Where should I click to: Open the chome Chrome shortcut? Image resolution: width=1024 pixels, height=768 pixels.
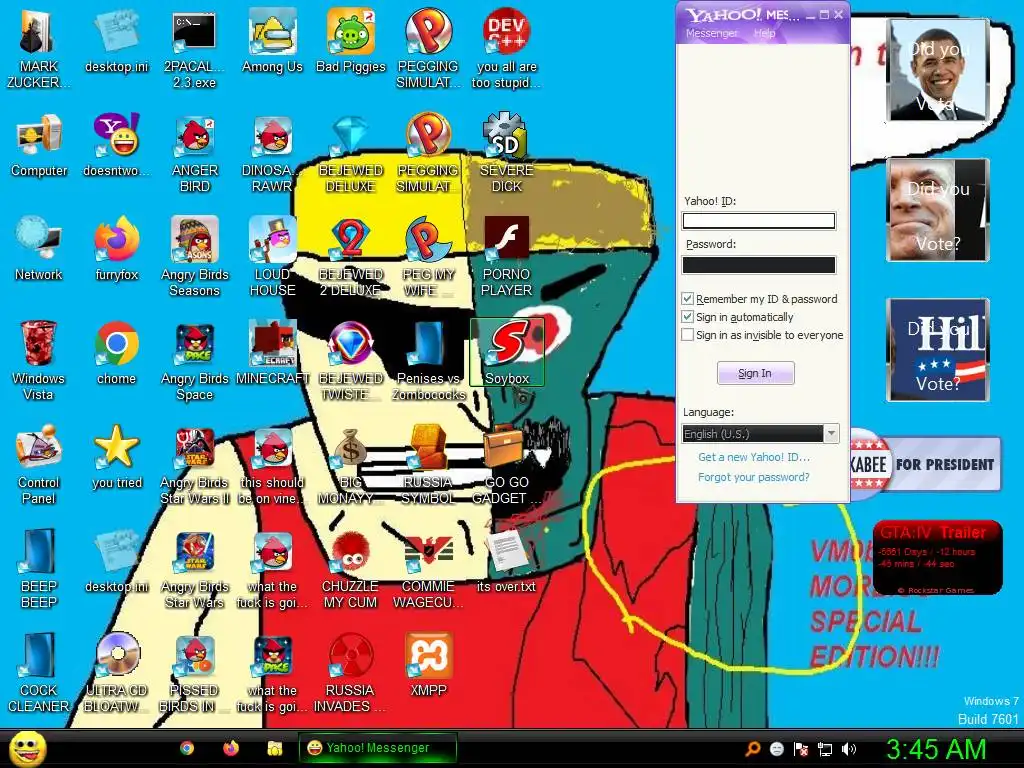(x=116, y=353)
